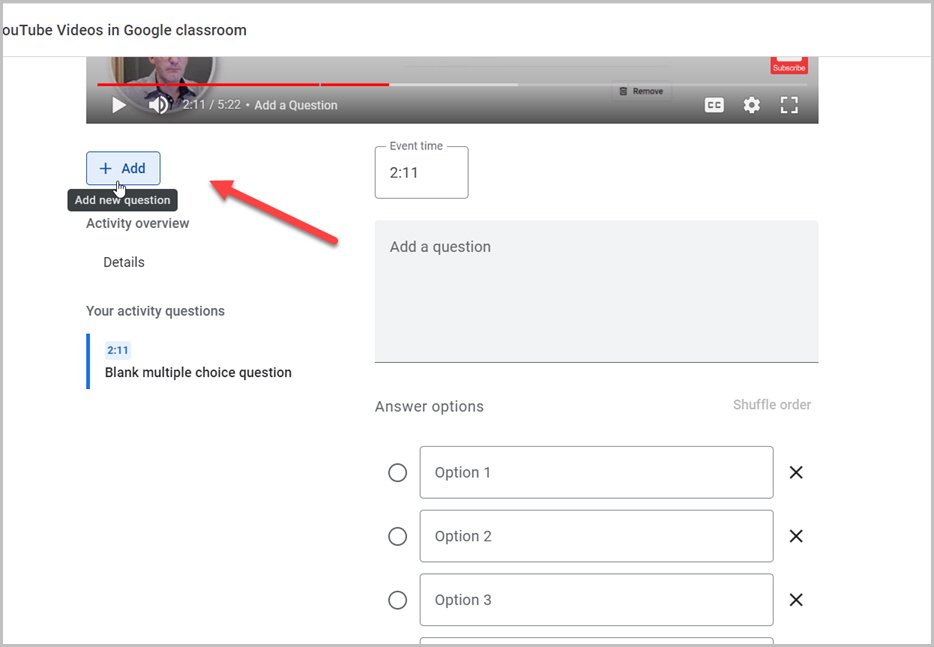This screenshot has height=647, width=934.
Task: Click the Option 1 text field
Action: (596, 472)
